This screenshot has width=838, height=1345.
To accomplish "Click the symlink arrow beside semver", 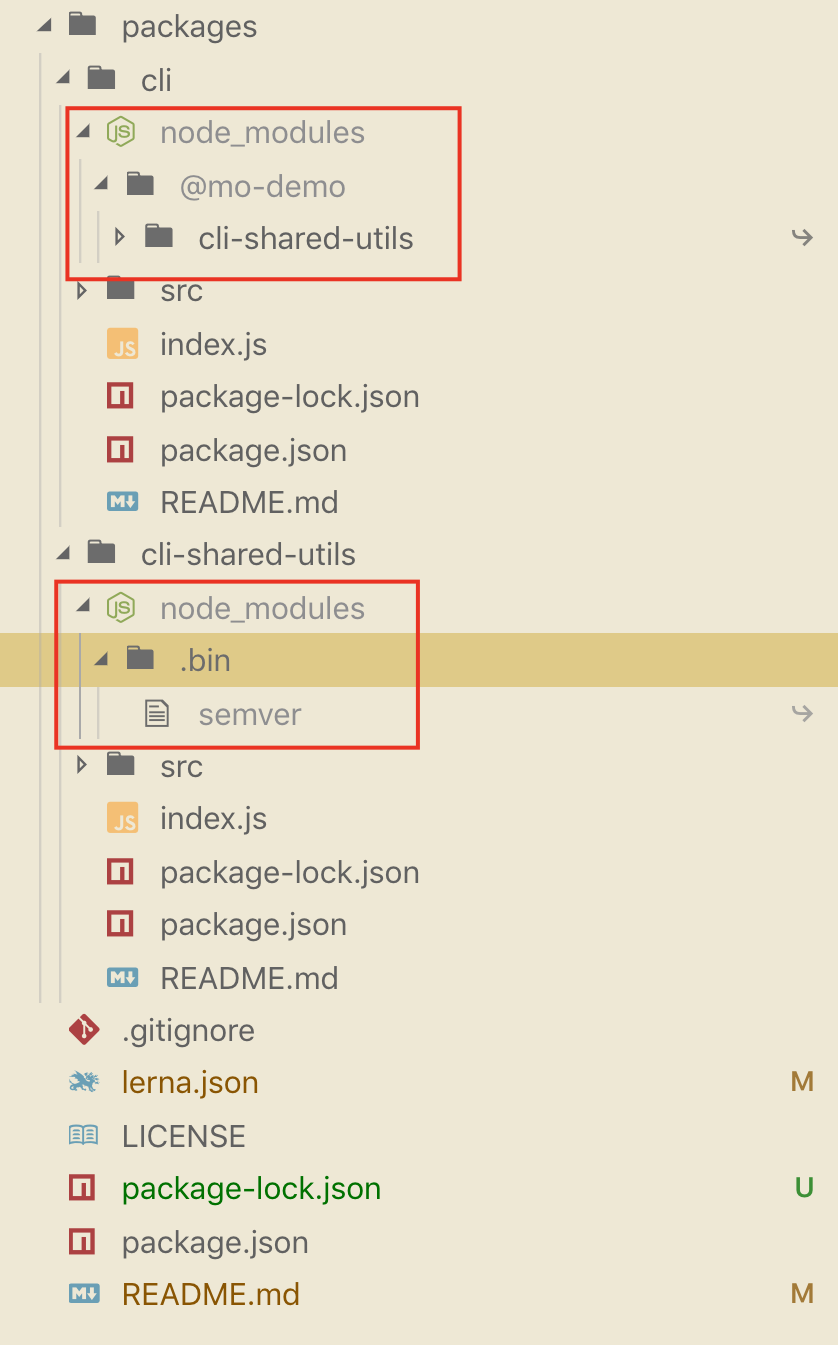I will pyautogui.click(x=801, y=713).
